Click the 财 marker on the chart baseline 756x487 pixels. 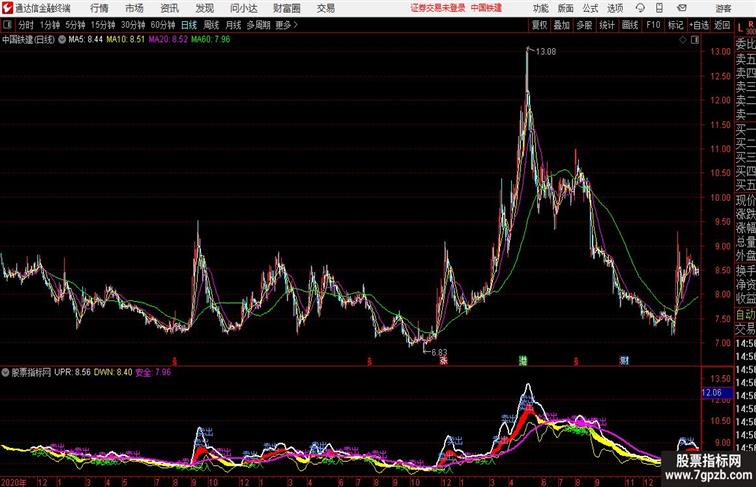pyautogui.click(x=624, y=360)
